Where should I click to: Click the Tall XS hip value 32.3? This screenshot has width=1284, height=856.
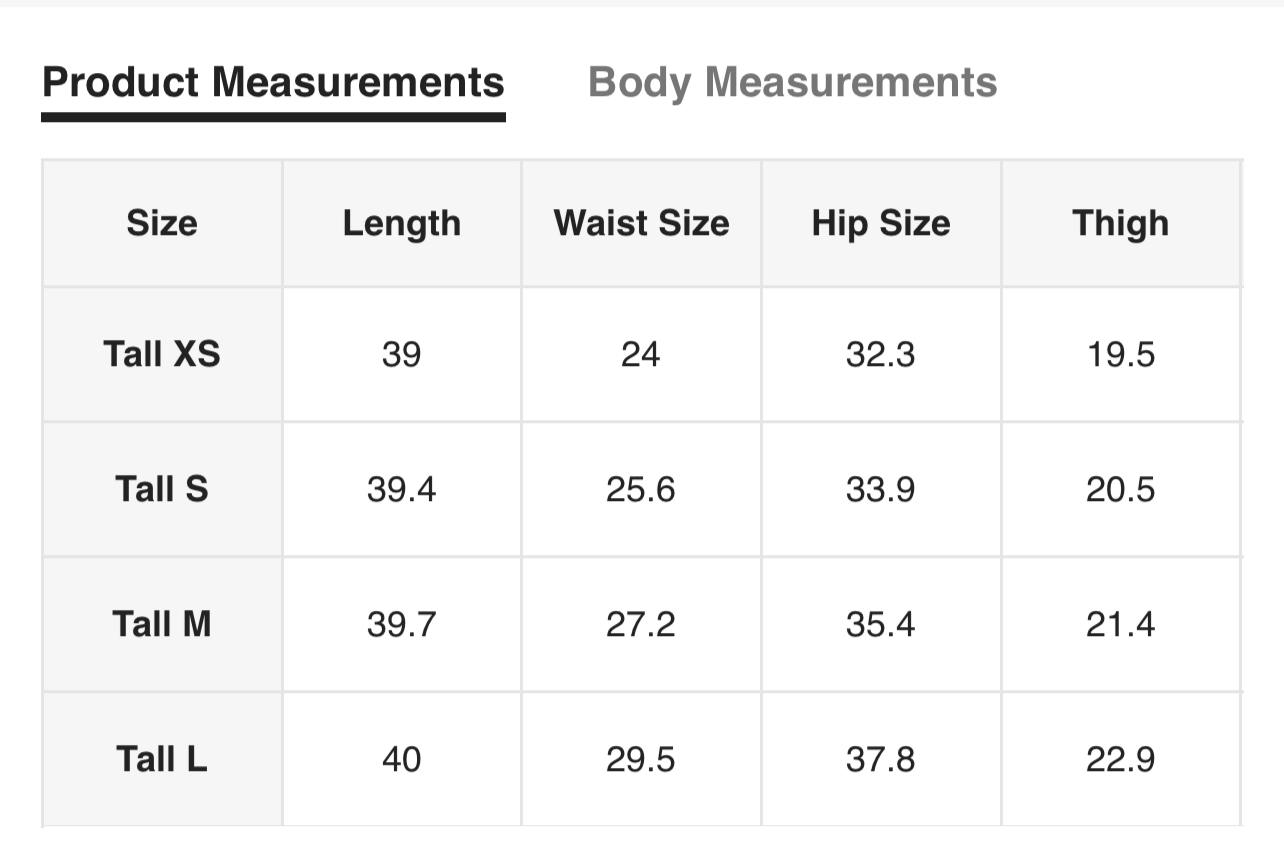881,354
